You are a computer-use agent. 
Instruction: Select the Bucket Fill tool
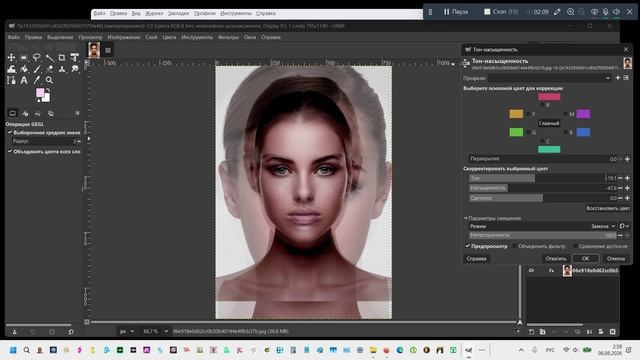click(x=24, y=69)
